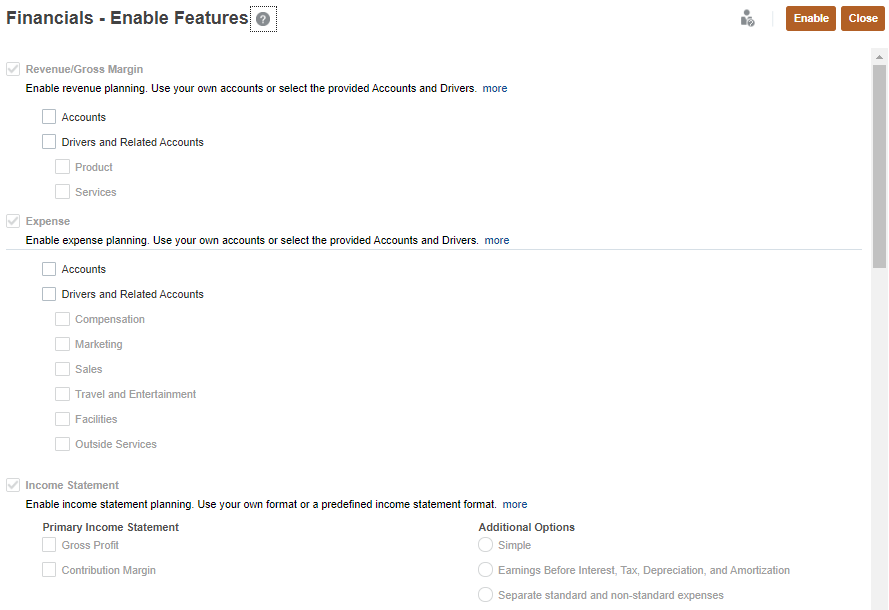Enable Drivers and Related Accounts for revenue
The width and height of the screenshot is (889, 610).
(x=48, y=141)
